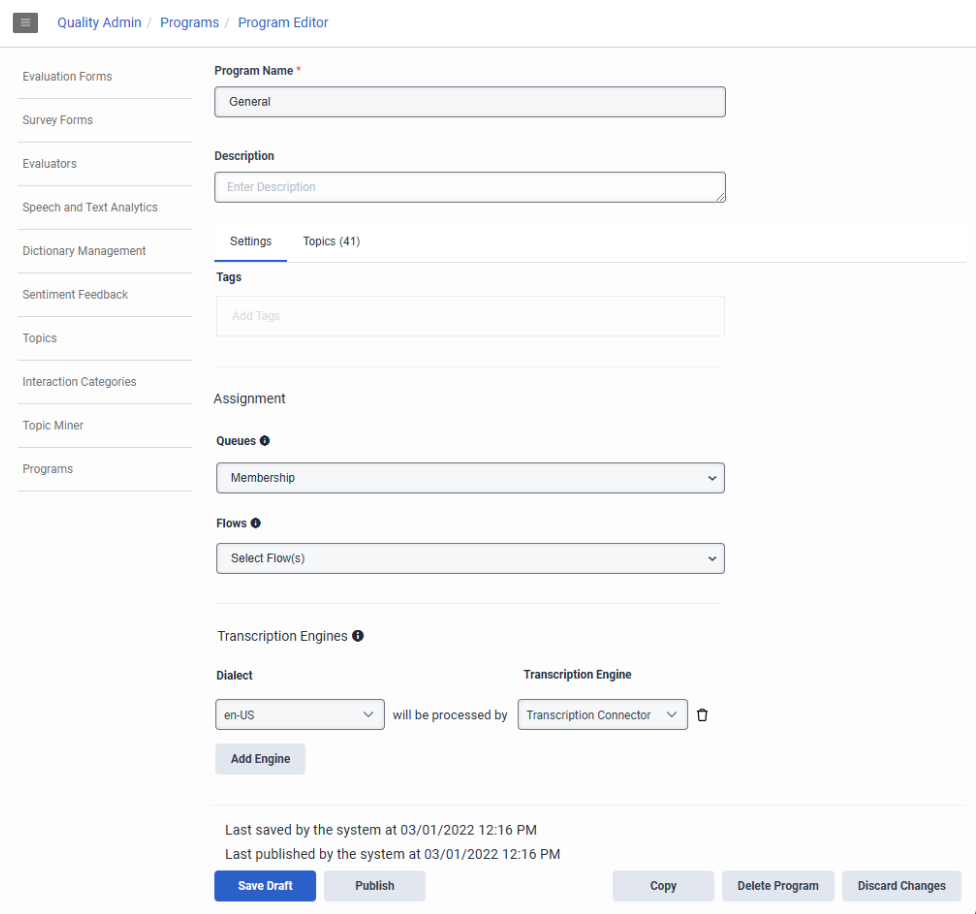
Task: Select the Settings tab
Action: (251, 241)
